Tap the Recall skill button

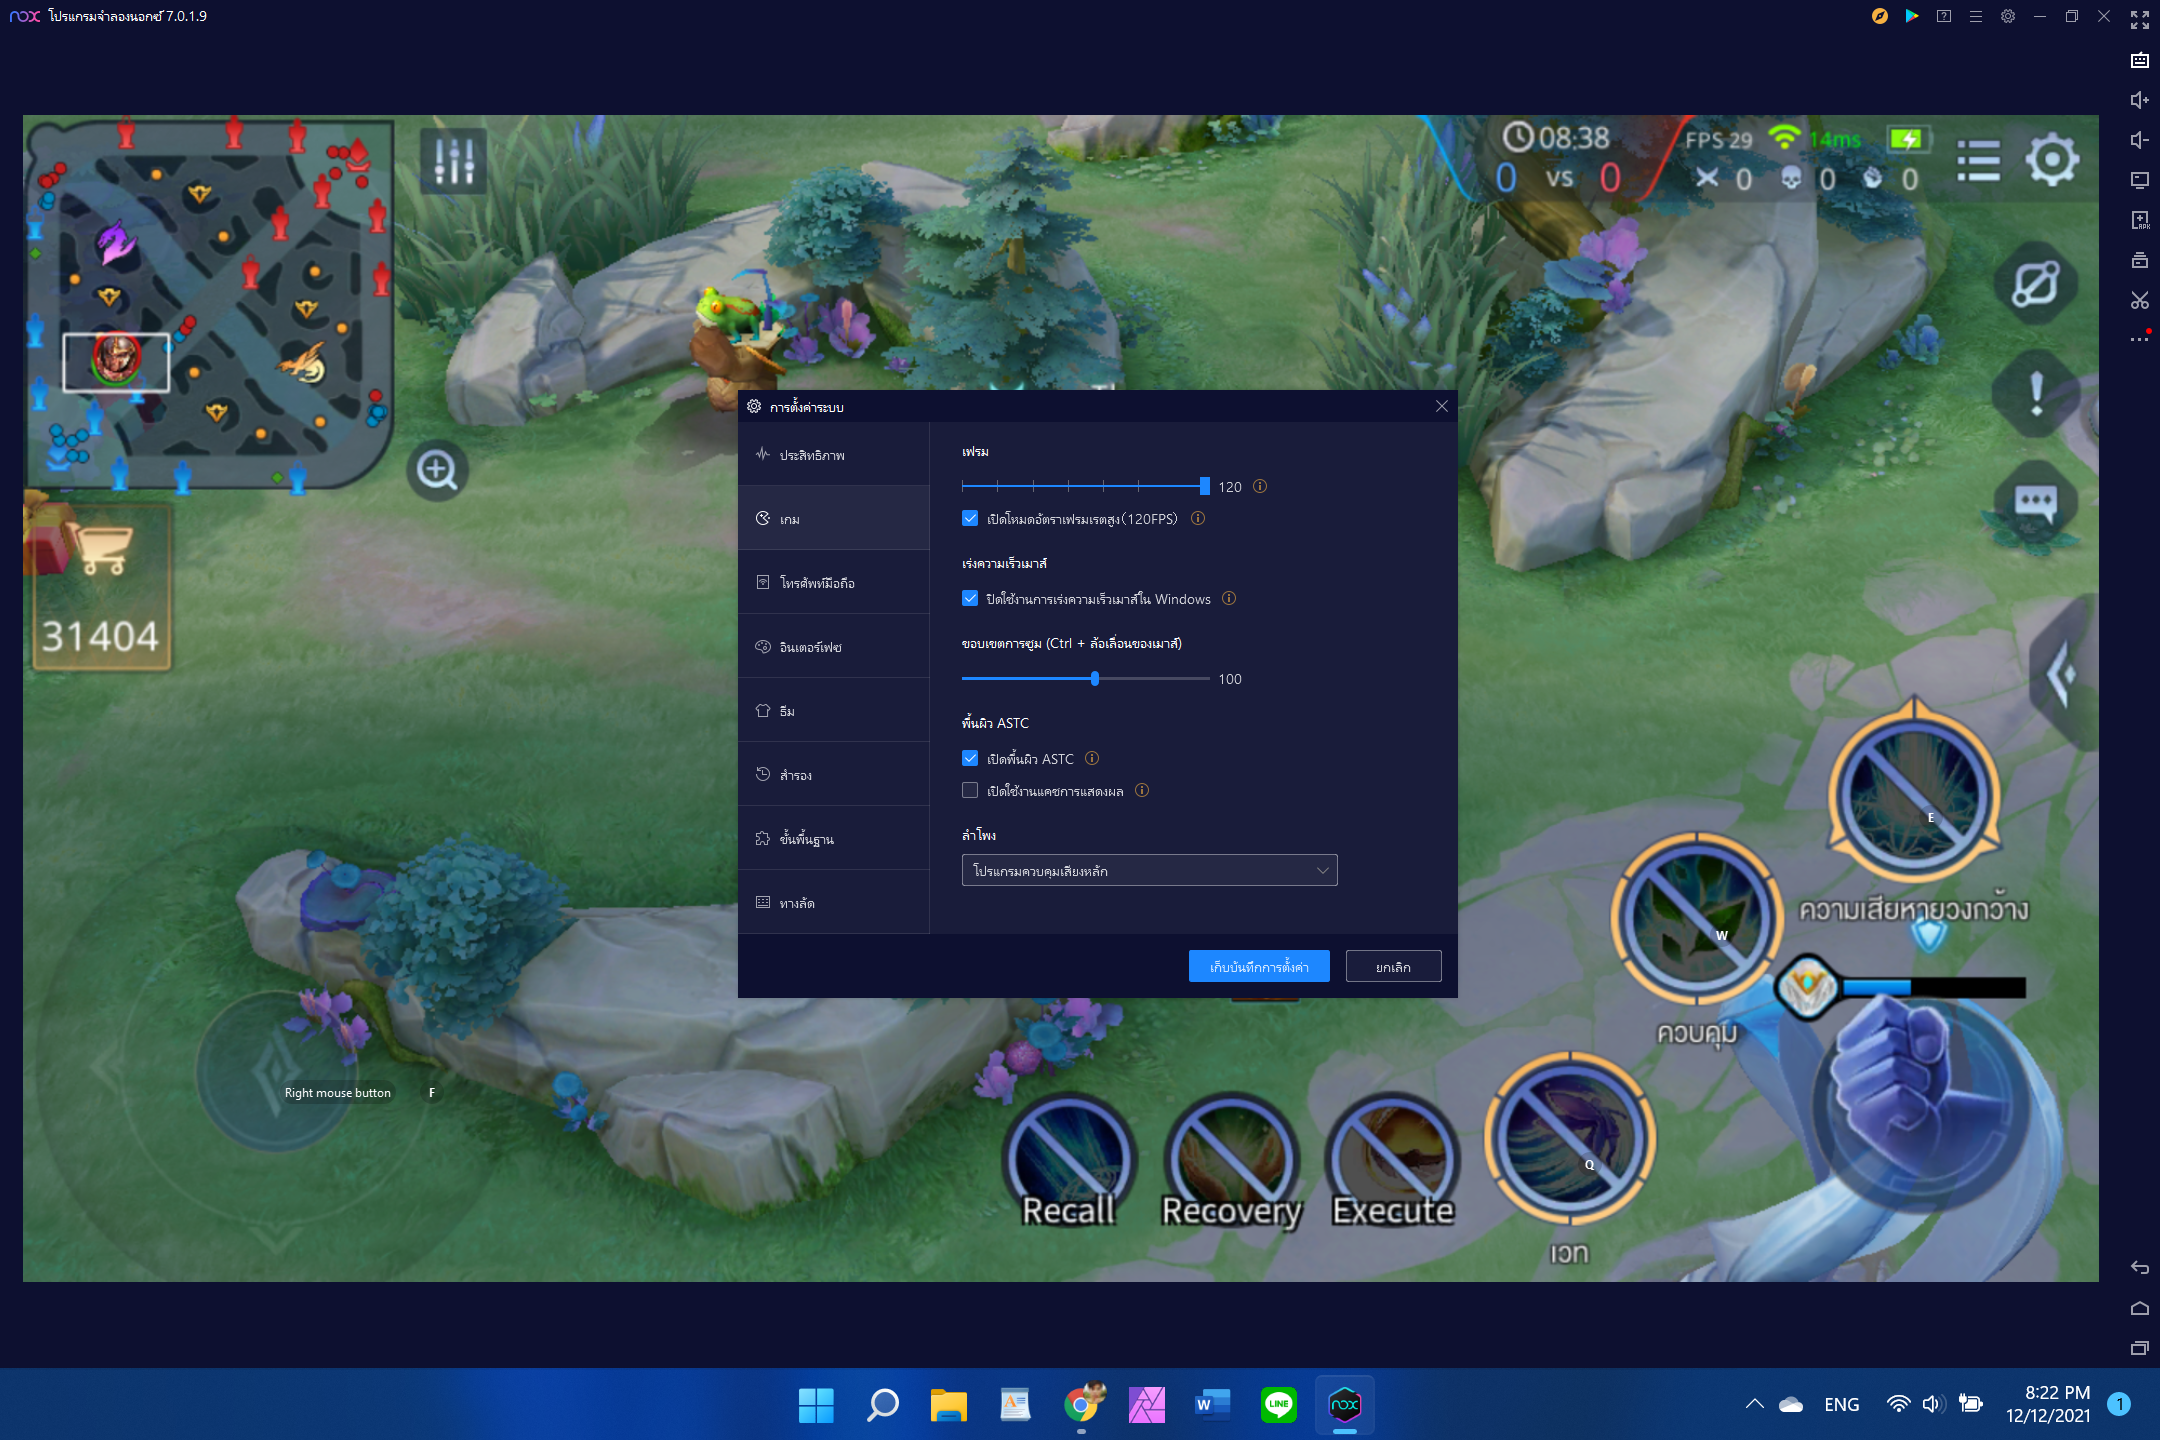tap(1069, 1162)
